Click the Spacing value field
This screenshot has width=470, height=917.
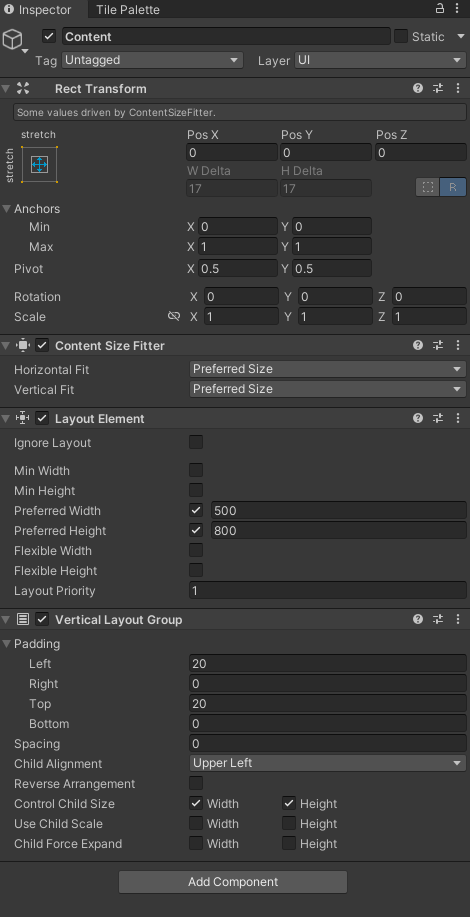pyautogui.click(x=327, y=743)
